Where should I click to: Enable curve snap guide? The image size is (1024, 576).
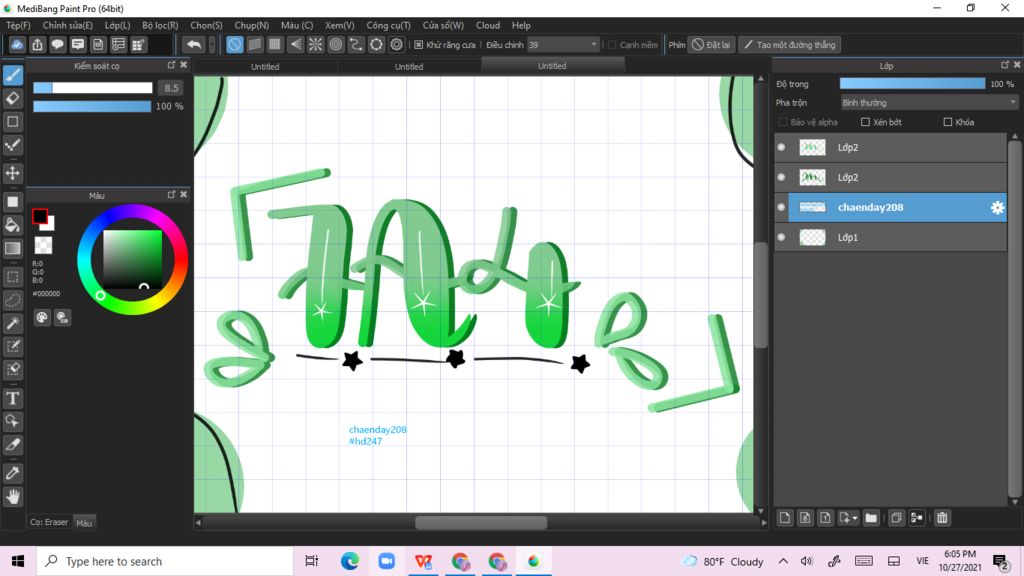point(356,44)
